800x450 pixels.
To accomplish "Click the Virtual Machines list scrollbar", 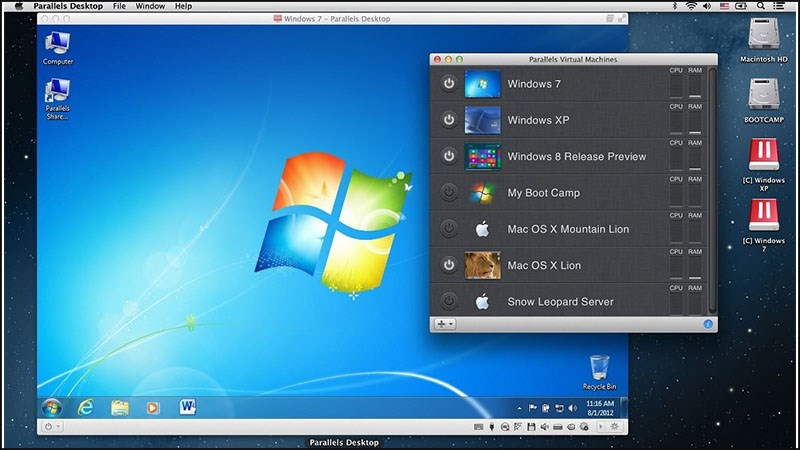I will pos(712,190).
